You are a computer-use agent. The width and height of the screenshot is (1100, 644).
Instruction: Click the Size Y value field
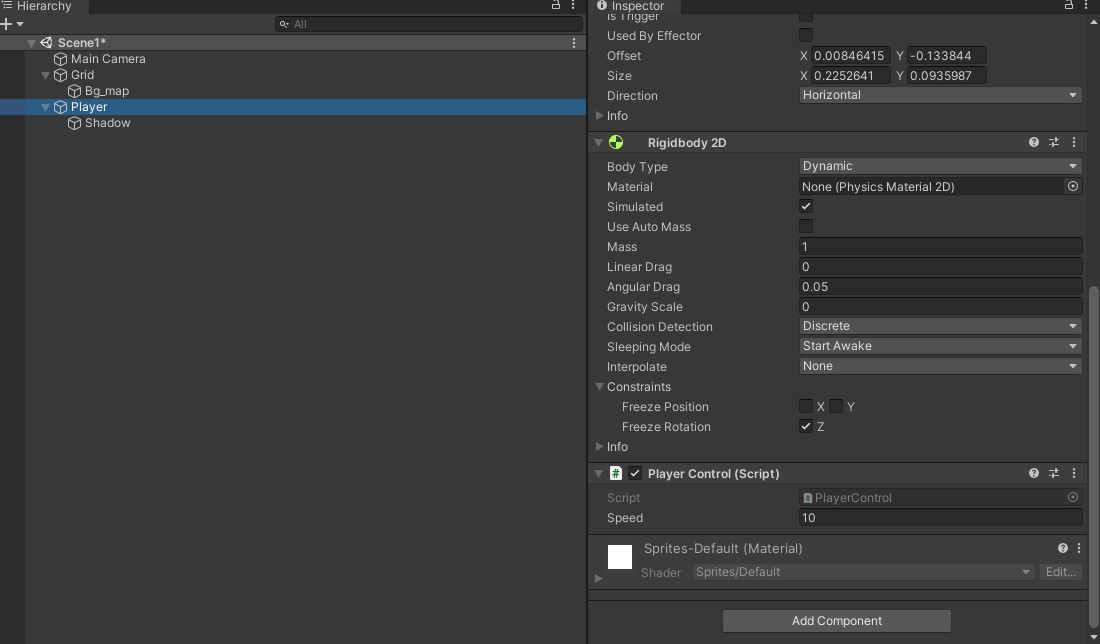coord(946,76)
